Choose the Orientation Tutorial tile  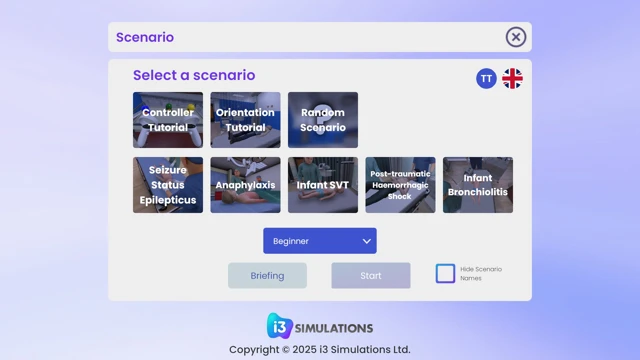tap(245, 120)
